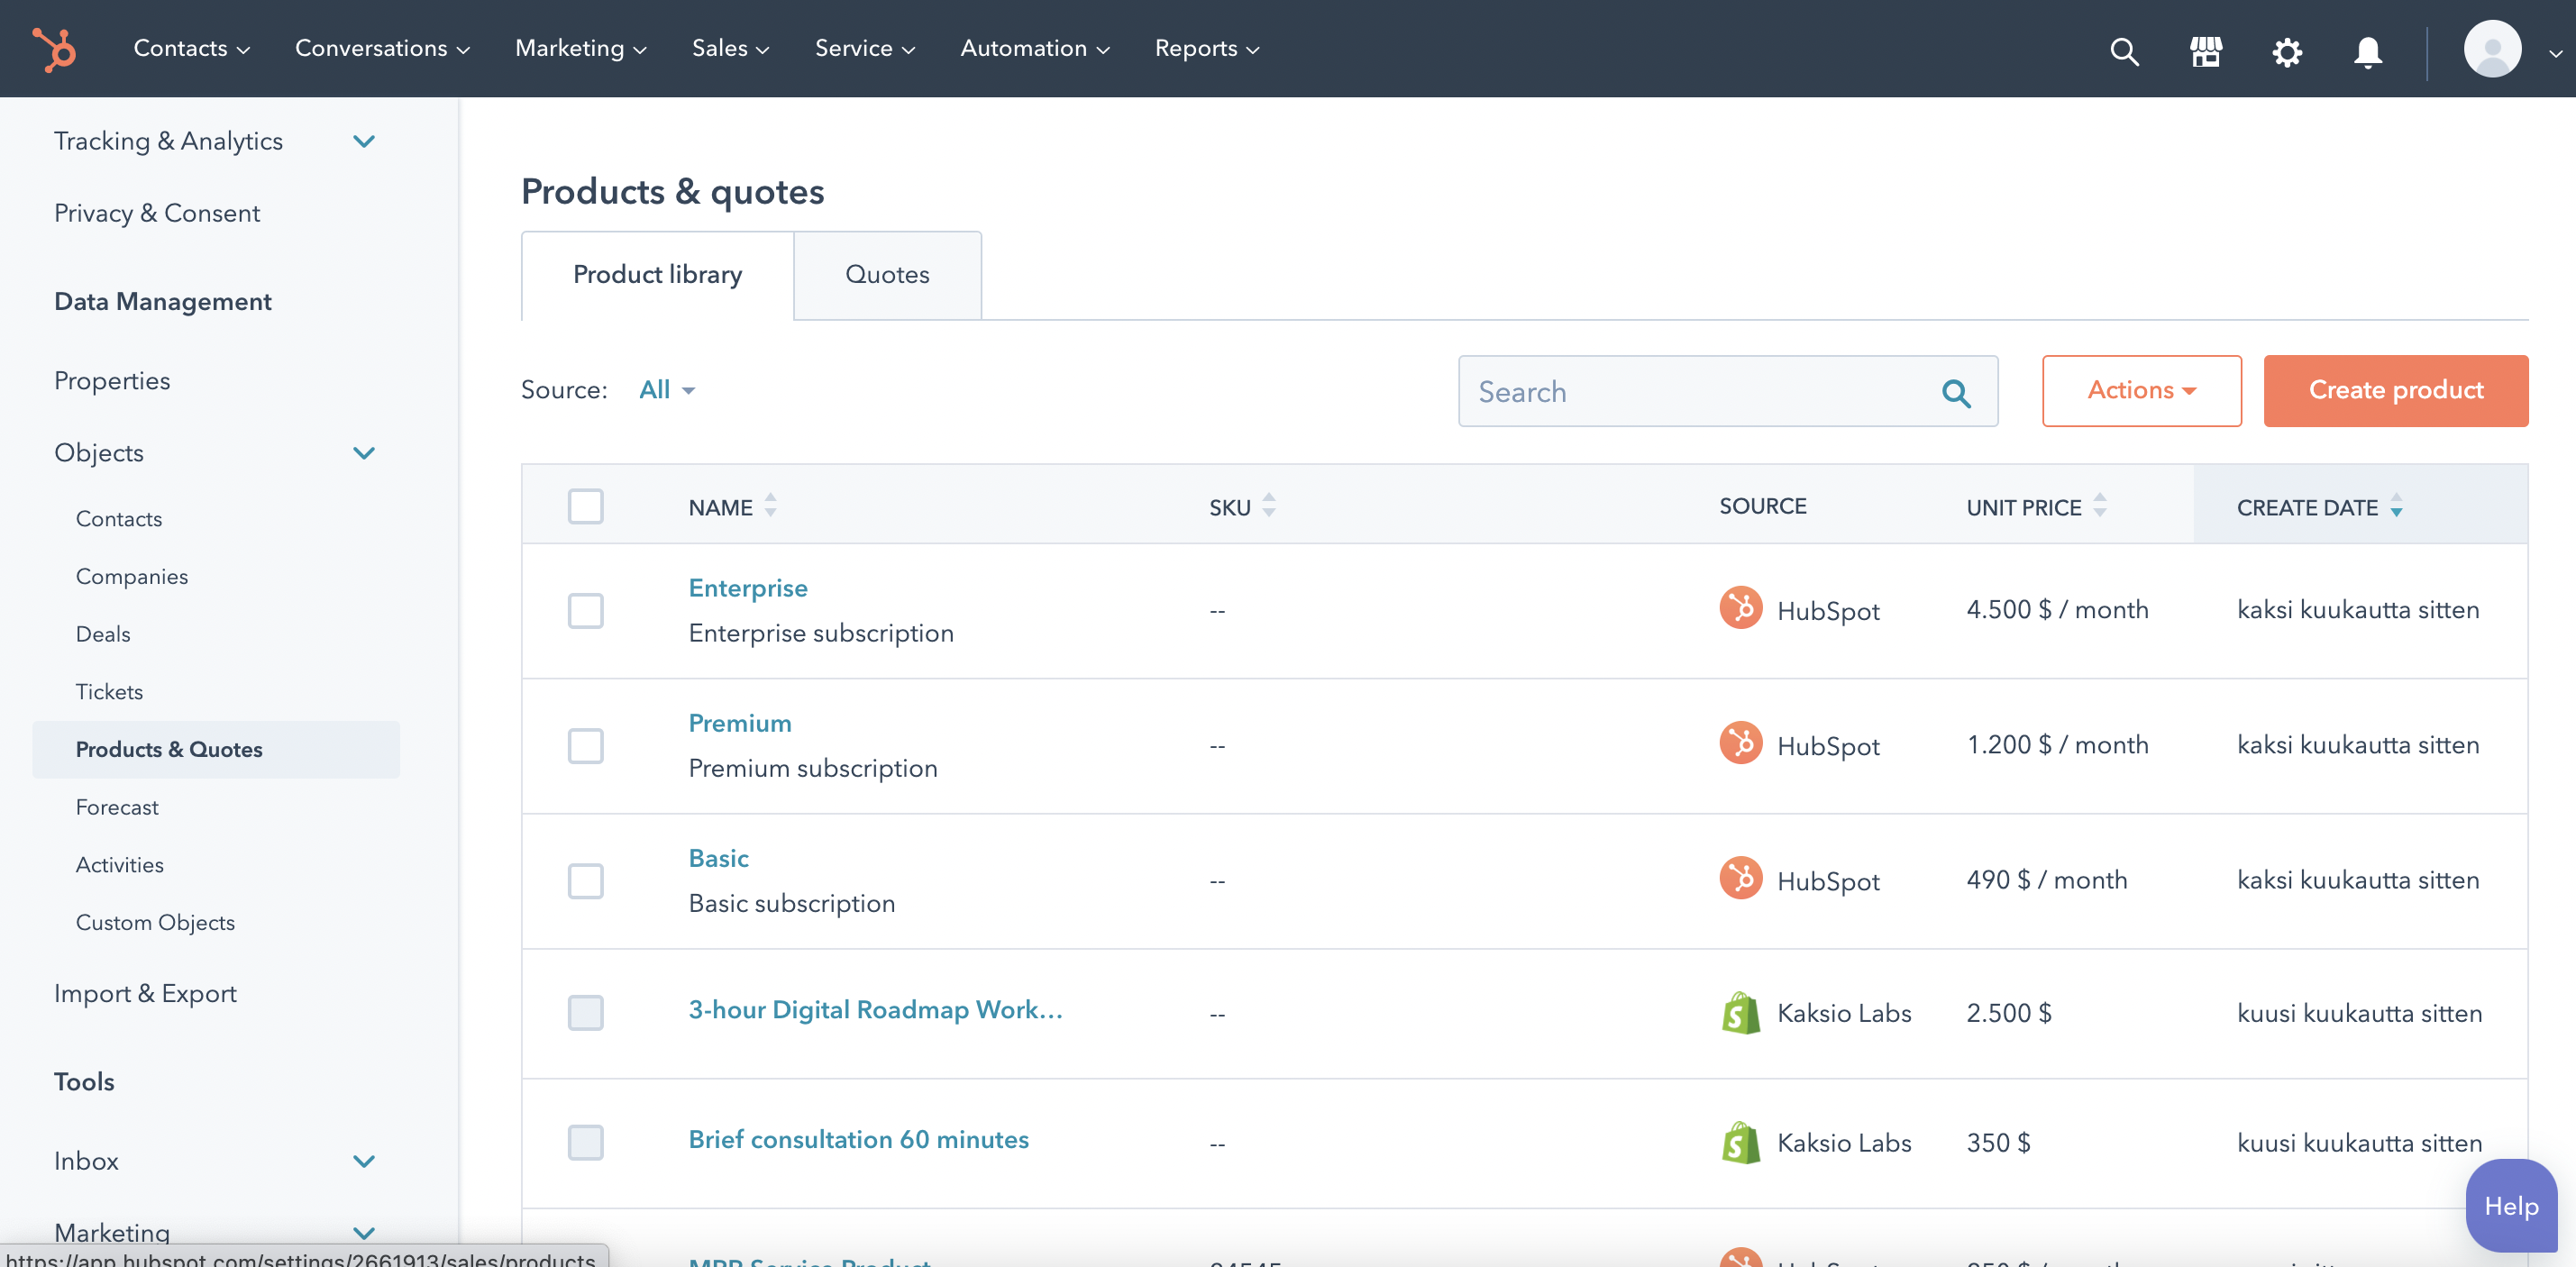Image resolution: width=2576 pixels, height=1267 pixels.
Task: Open Import & Export in the sidebar
Action: click(x=145, y=994)
